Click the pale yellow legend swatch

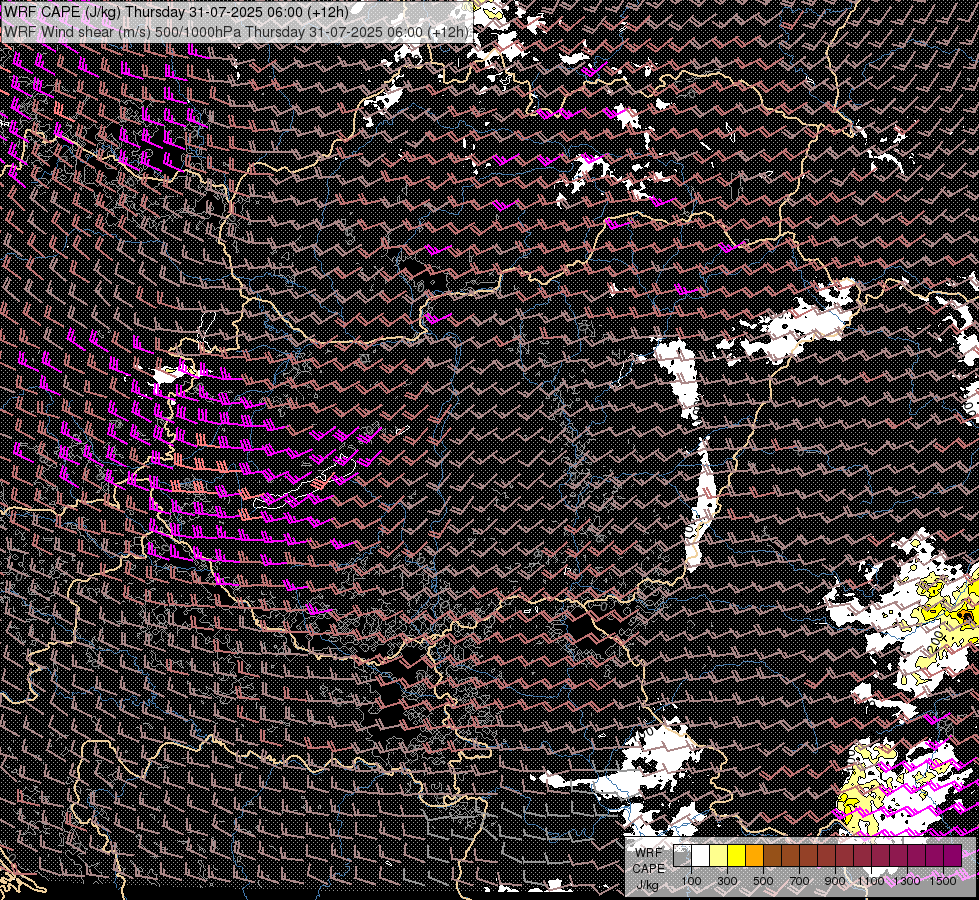tap(719, 856)
